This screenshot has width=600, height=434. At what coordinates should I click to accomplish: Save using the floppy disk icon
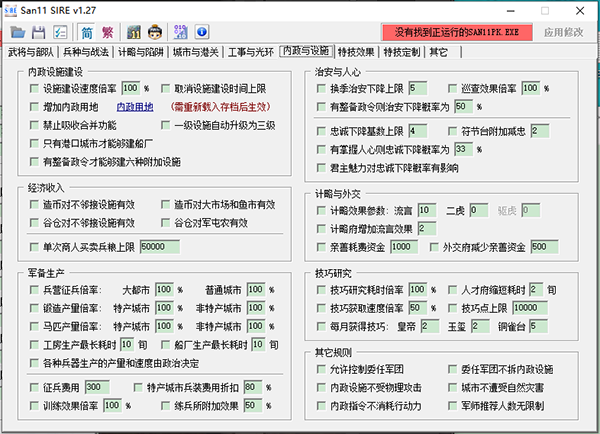pyautogui.click(x=39, y=32)
